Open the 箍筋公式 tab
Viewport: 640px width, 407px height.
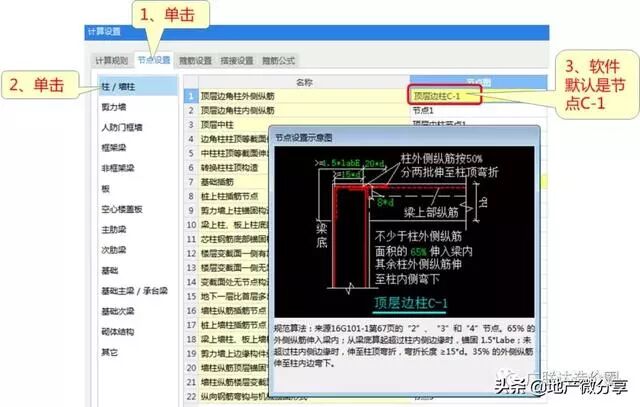(x=278, y=61)
